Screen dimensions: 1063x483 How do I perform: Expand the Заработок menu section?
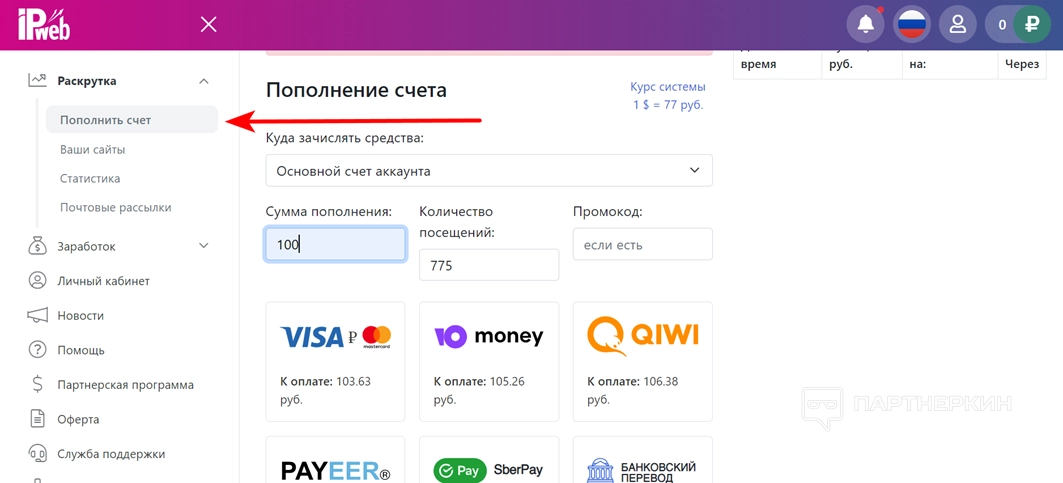[204, 246]
